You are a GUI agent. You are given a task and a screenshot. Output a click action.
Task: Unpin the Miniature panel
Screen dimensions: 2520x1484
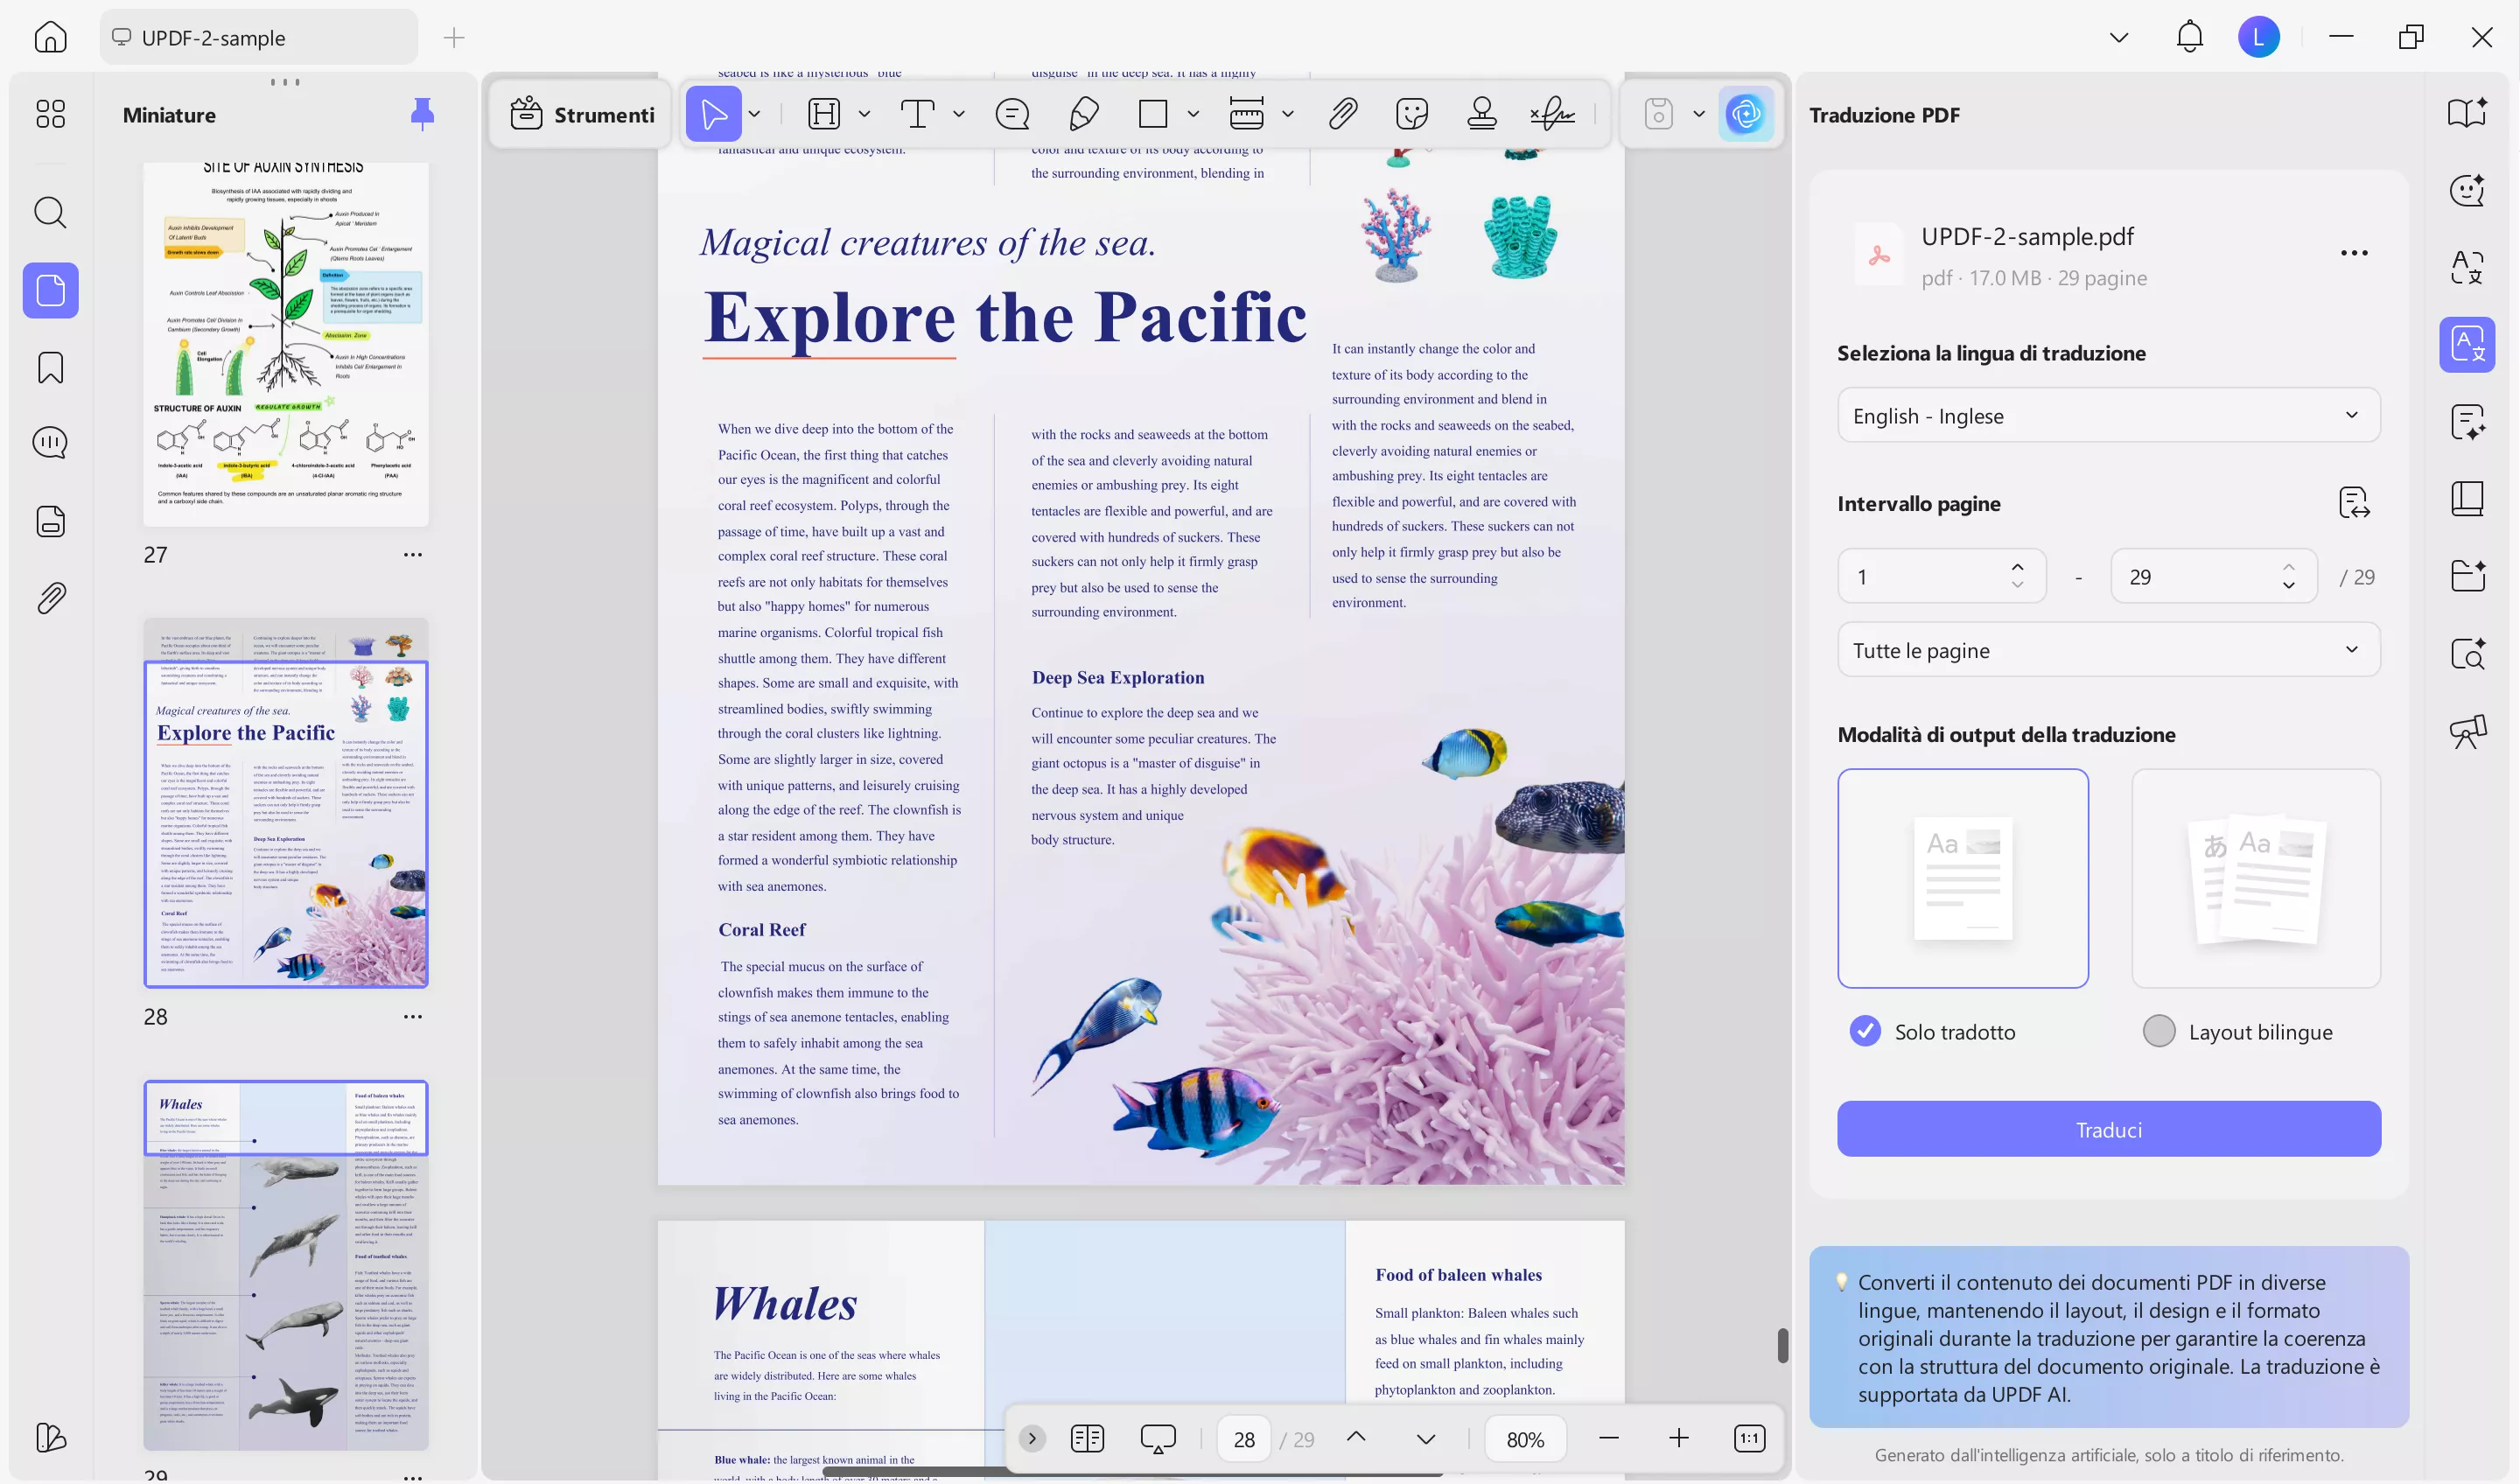(x=422, y=114)
